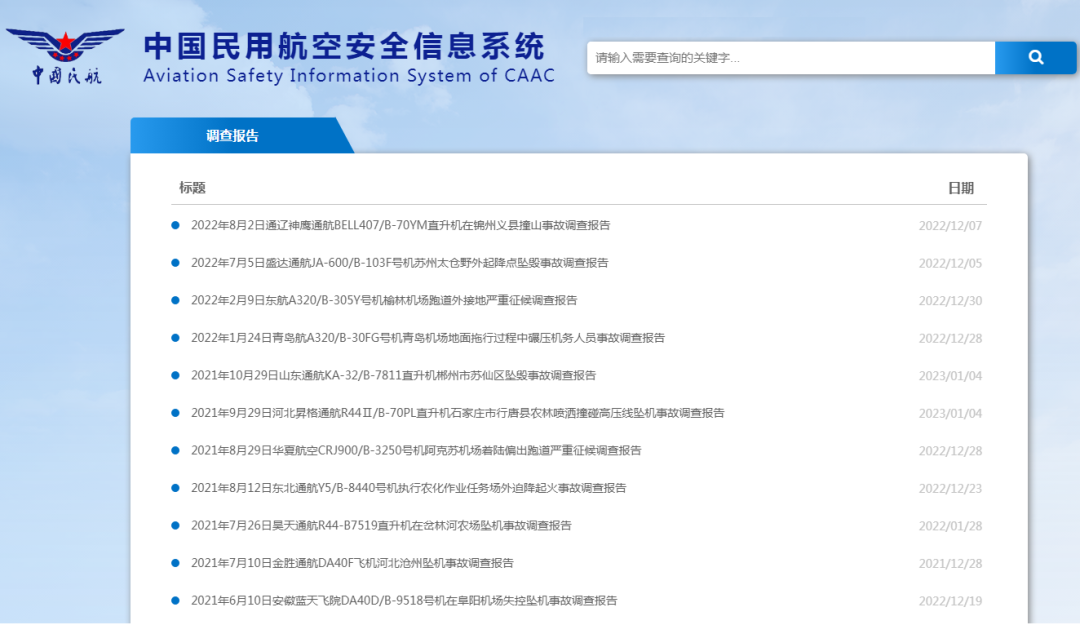Click the date 2022/12/30
The height and width of the screenshot is (625, 1080).
tap(951, 301)
